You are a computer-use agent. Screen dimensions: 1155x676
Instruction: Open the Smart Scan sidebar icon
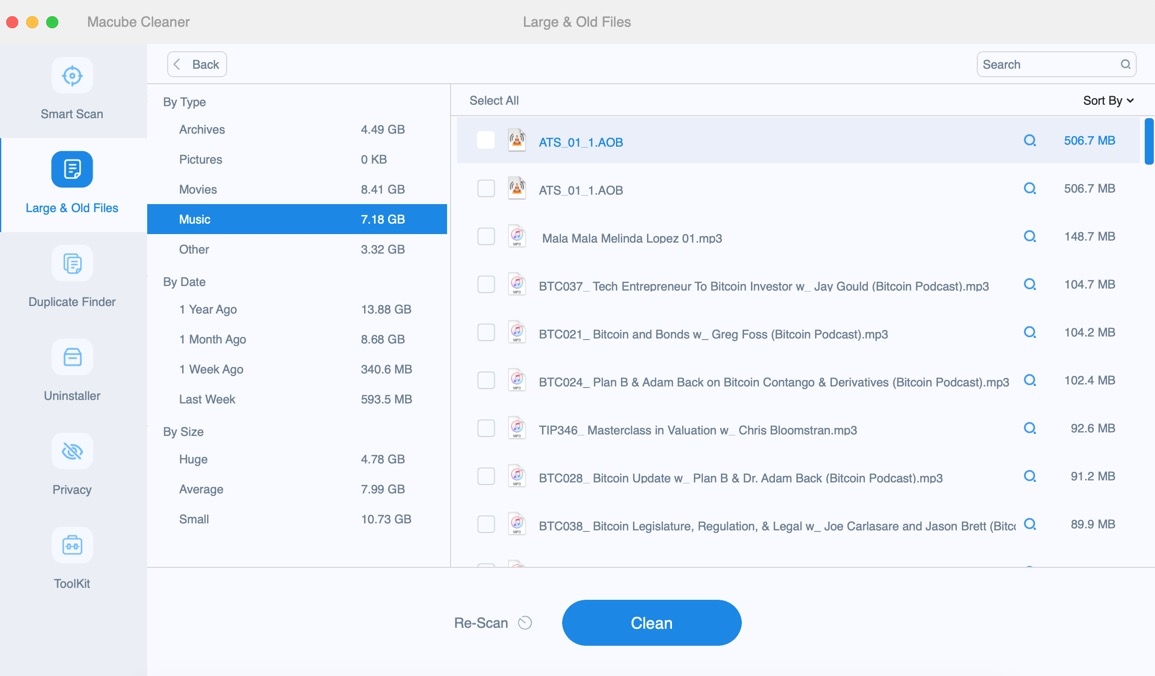click(x=72, y=76)
